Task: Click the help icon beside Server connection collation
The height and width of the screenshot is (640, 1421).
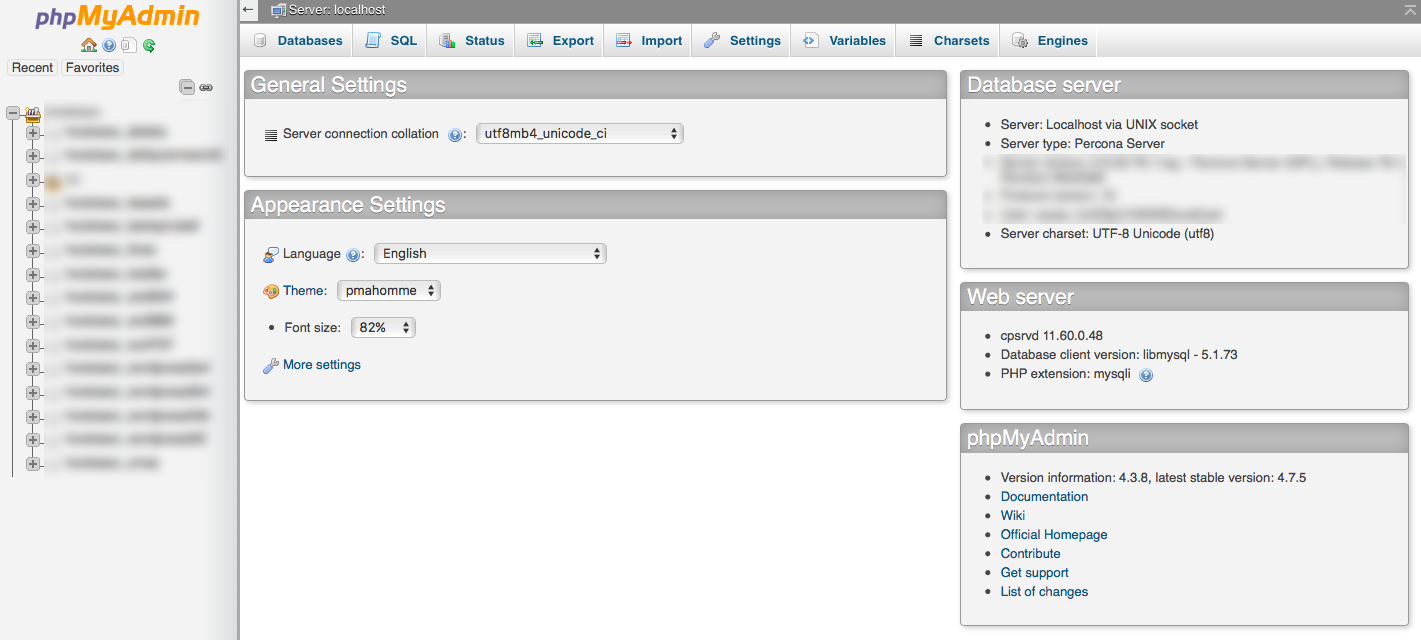Action: click(455, 134)
